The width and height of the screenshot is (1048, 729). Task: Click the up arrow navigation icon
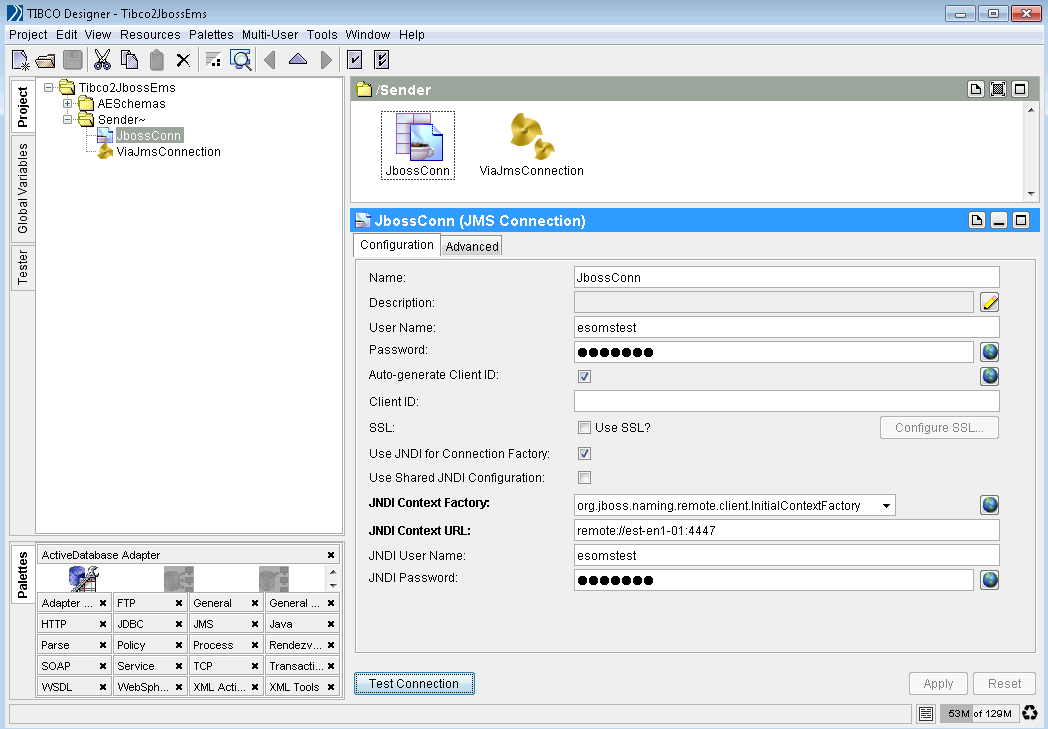pyautogui.click(x=298, y=59)
